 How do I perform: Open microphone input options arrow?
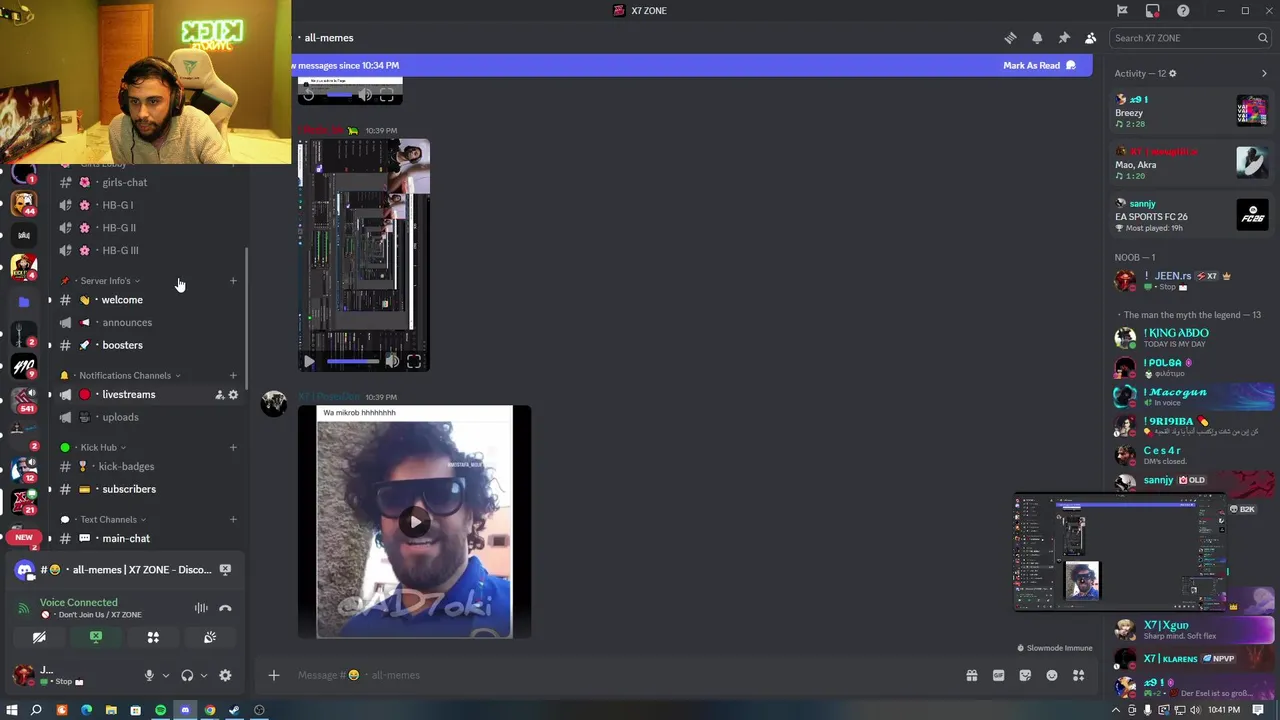coord(166,676)
